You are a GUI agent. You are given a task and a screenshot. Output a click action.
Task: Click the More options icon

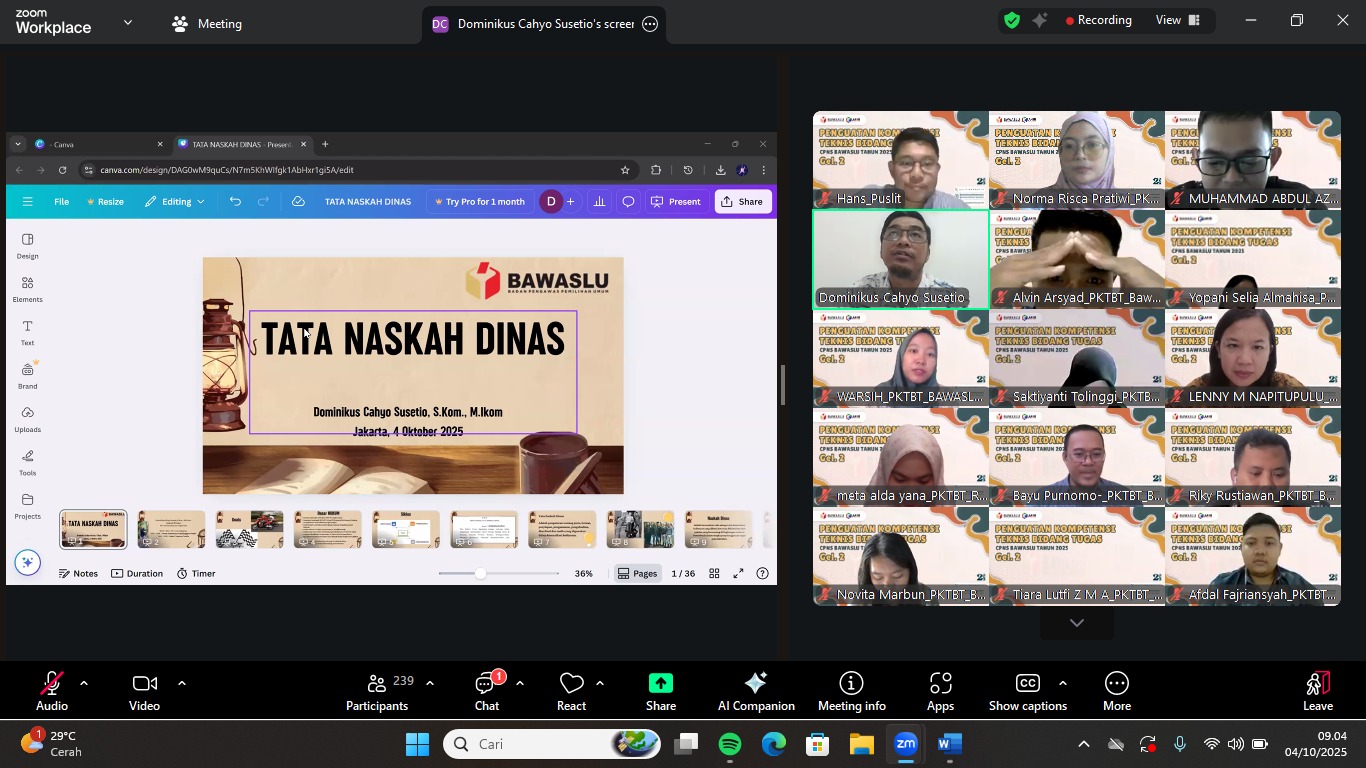1116,691
